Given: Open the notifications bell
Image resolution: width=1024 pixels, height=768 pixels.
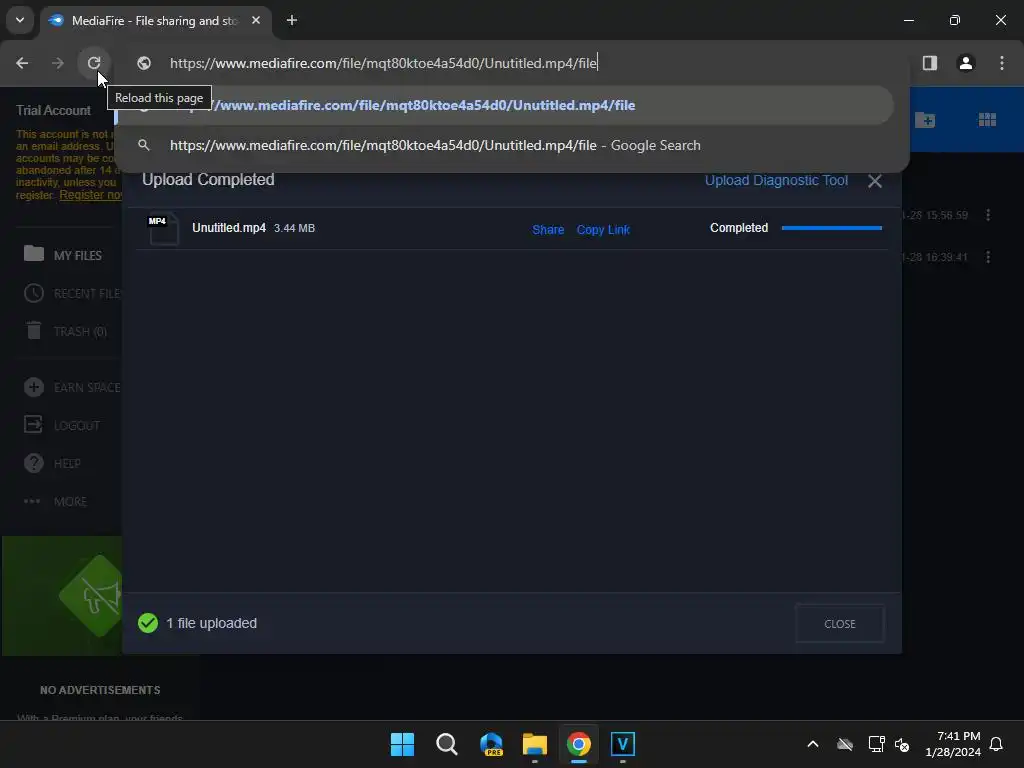Looking at the screenshot, I should [x=996, y=744].
